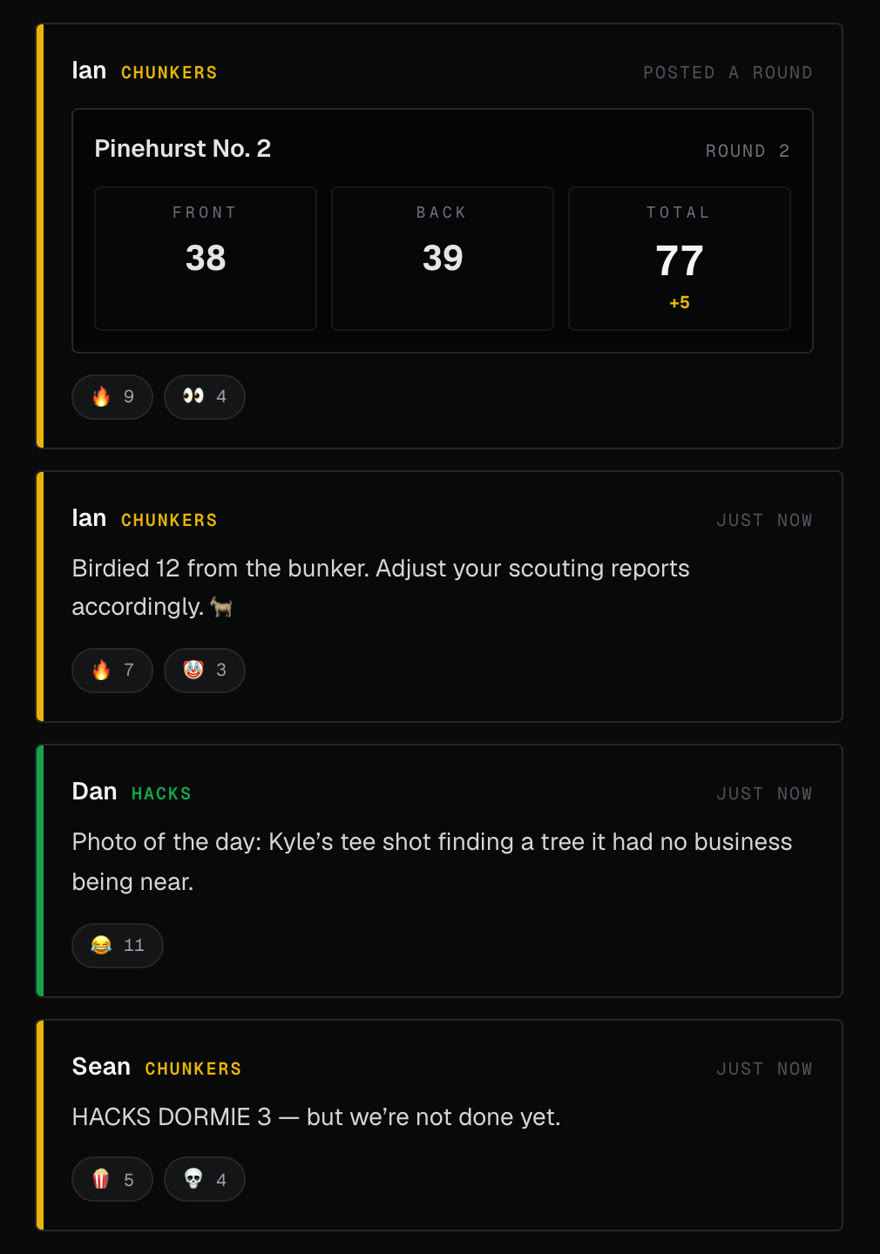Click popcorn reaction on Sean's post
Viewport: 880px width, 1254px height.
point(112,1180)
